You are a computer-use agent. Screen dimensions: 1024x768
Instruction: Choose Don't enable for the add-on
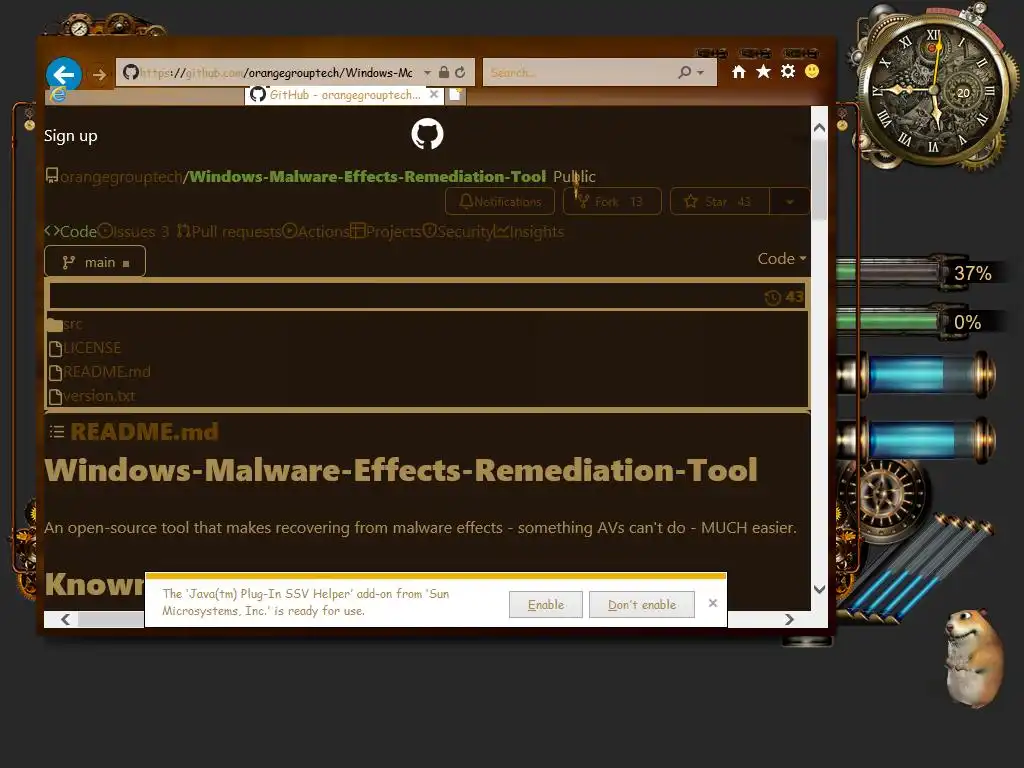click(641, 605)
